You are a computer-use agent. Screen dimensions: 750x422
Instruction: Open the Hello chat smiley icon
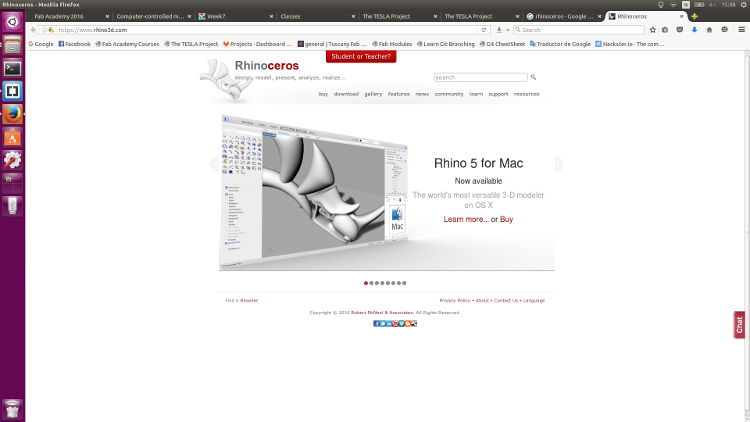click(x=725, y=30)
